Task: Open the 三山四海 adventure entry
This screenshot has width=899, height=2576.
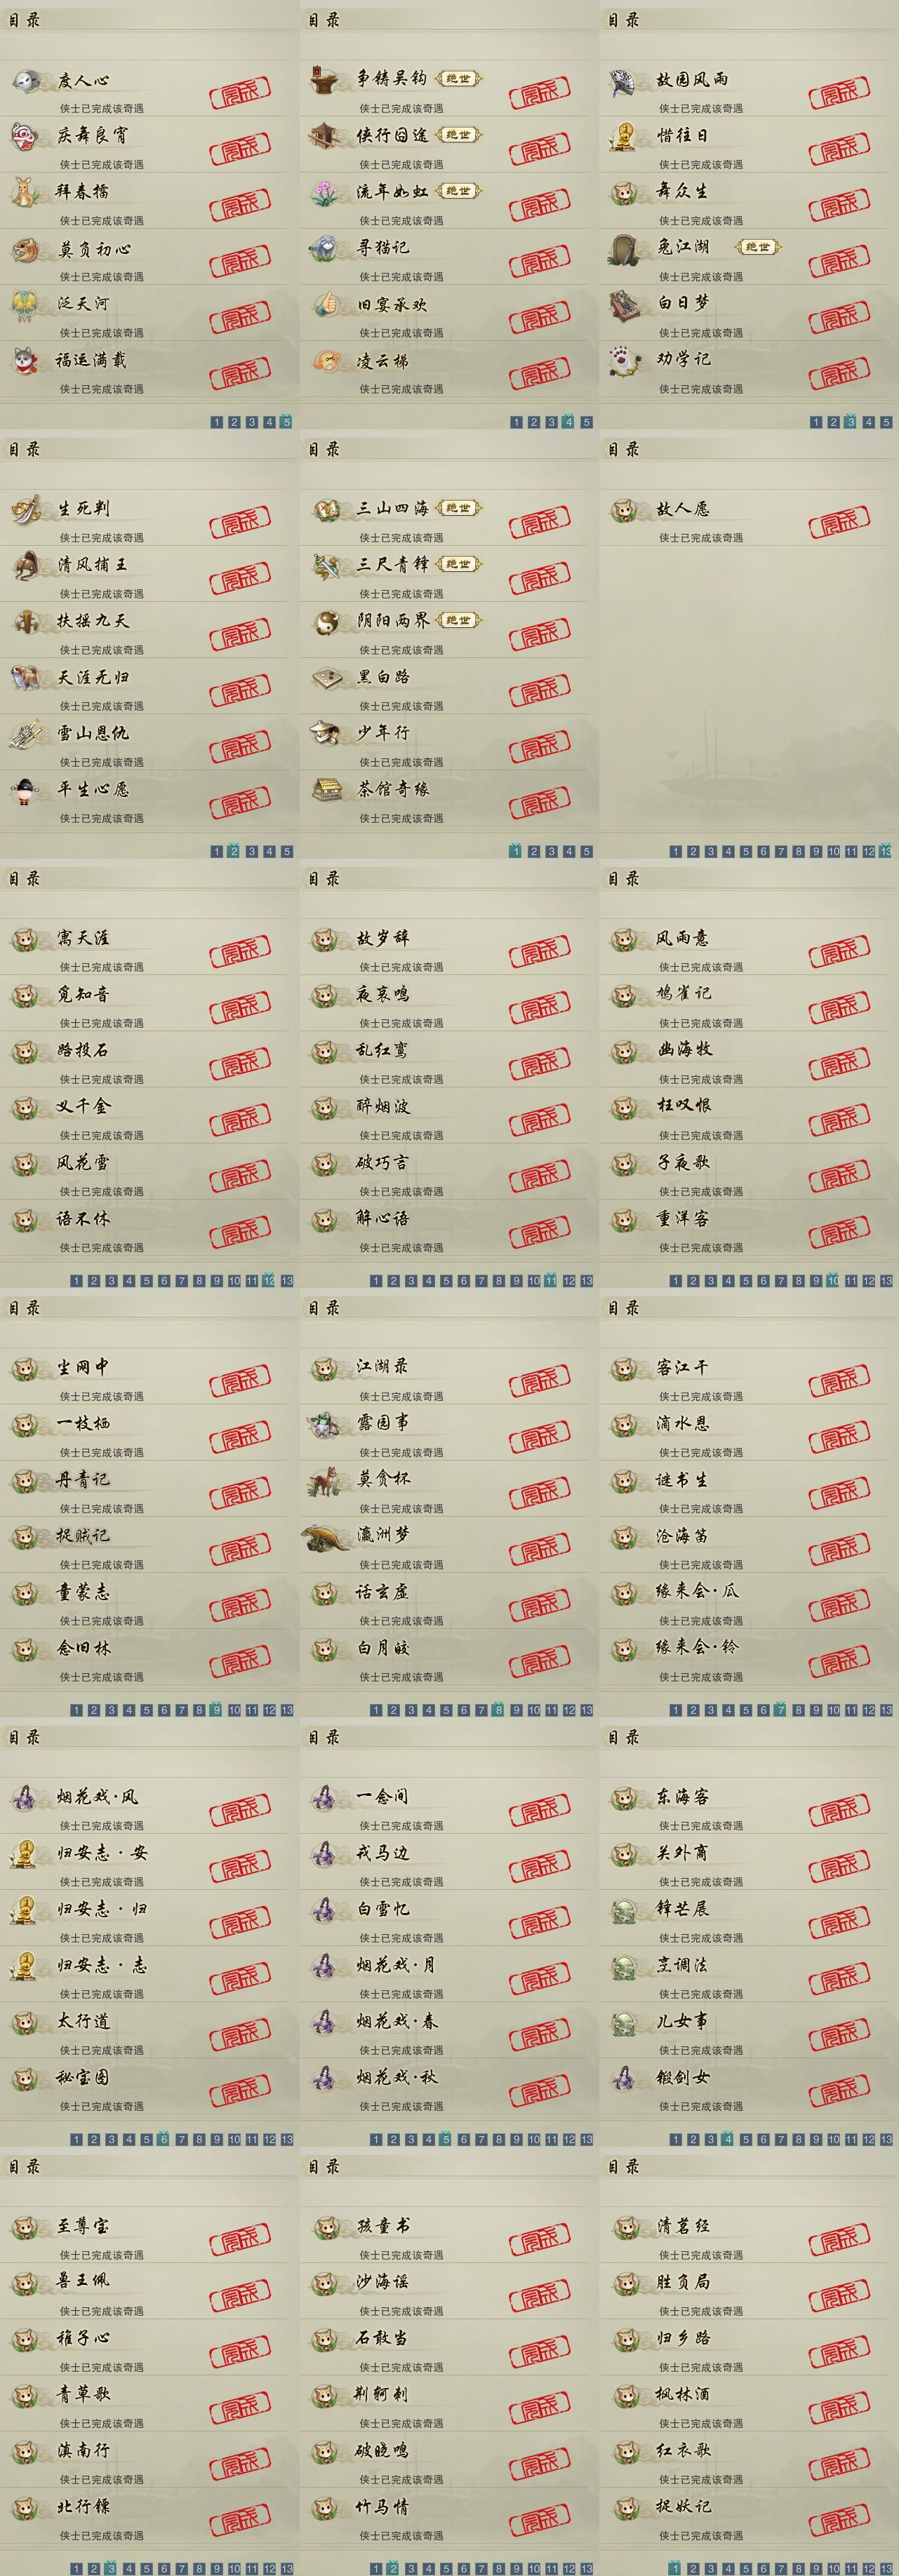Action: (445, 518)
